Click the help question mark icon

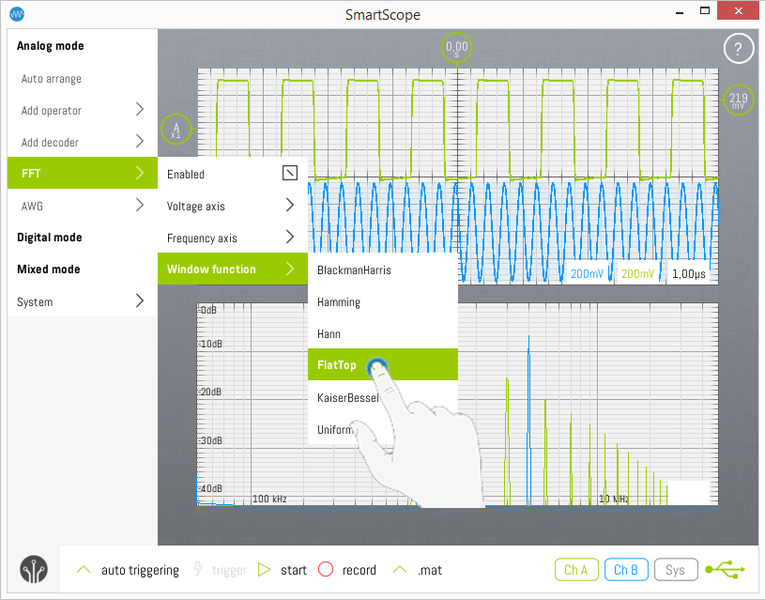[738, 48]
